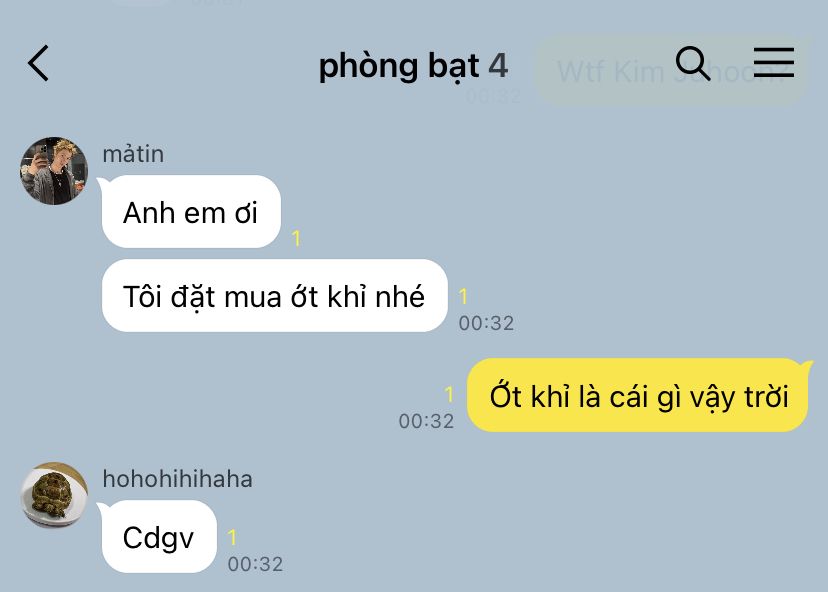
Task: Tap the sender name hohohihihaha
Action: 177,479
